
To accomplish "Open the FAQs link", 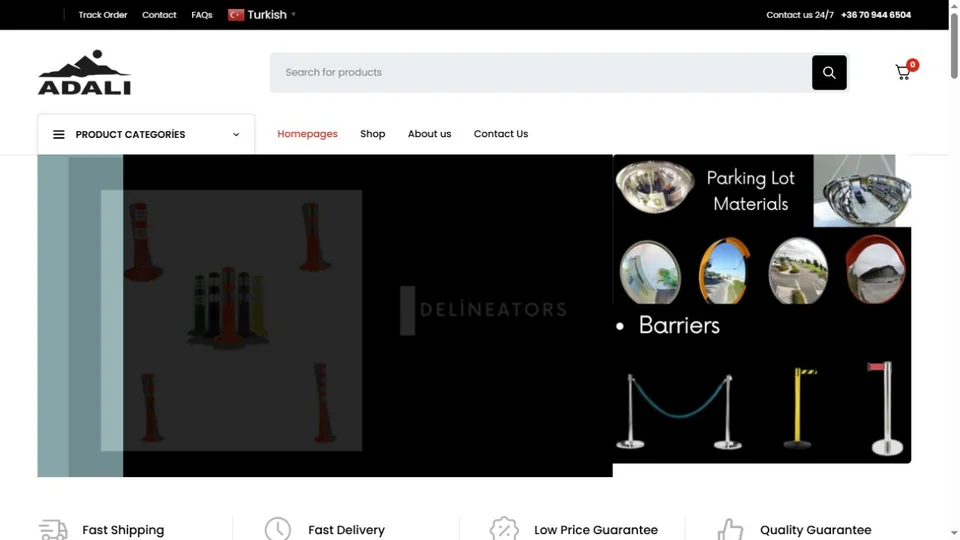I will pos(201,15).
